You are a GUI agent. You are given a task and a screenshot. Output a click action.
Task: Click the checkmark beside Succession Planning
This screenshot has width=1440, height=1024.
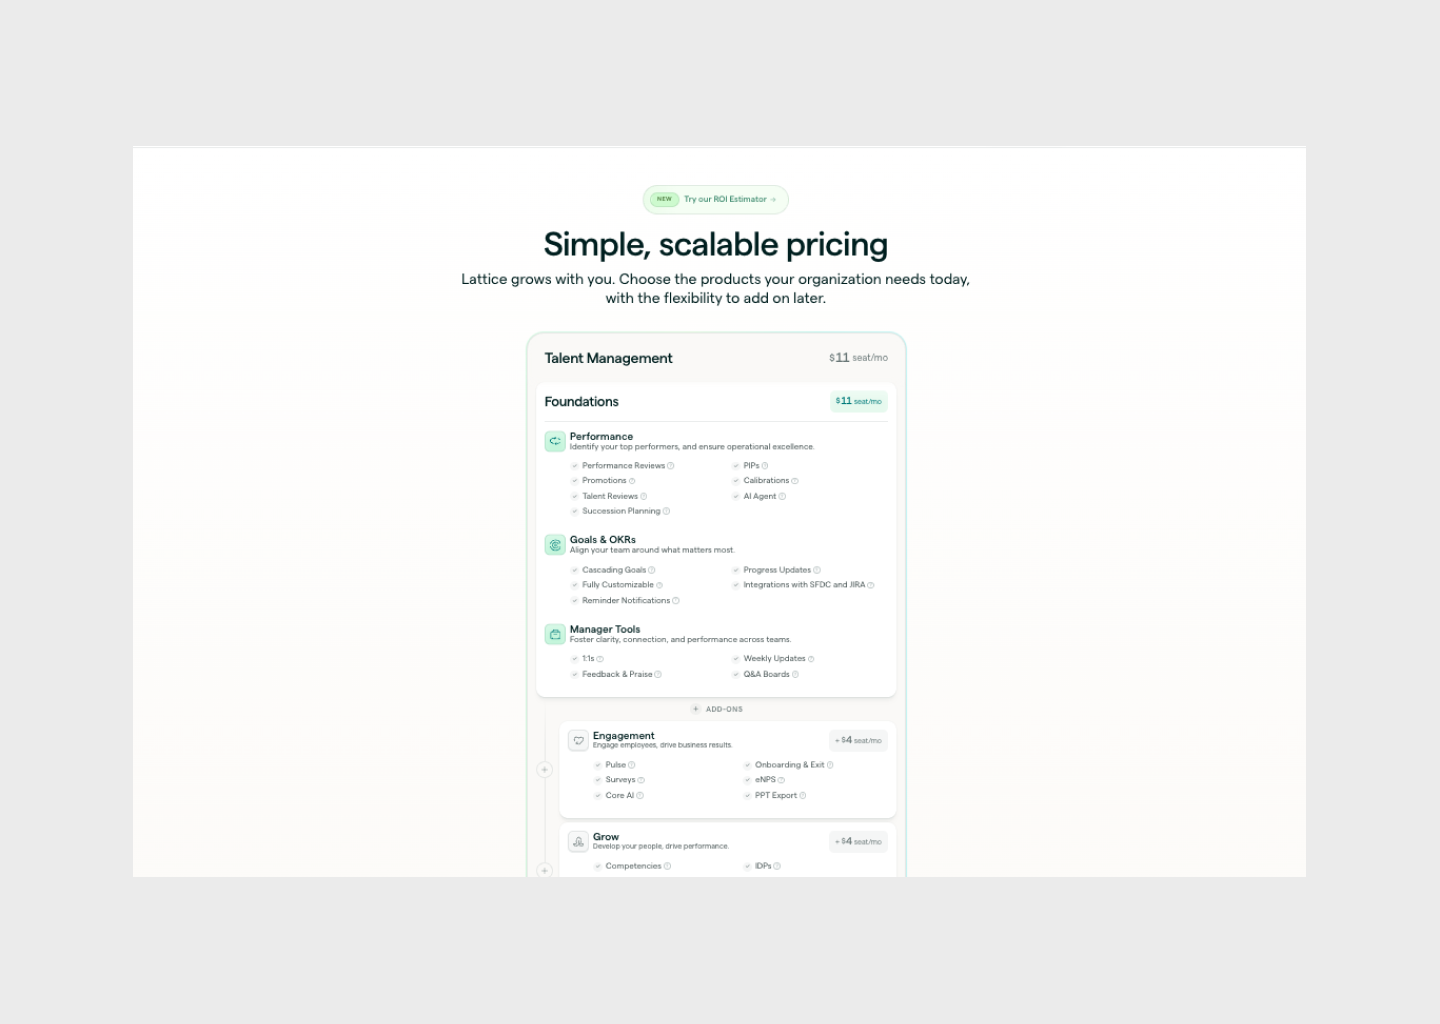point(575,512)
